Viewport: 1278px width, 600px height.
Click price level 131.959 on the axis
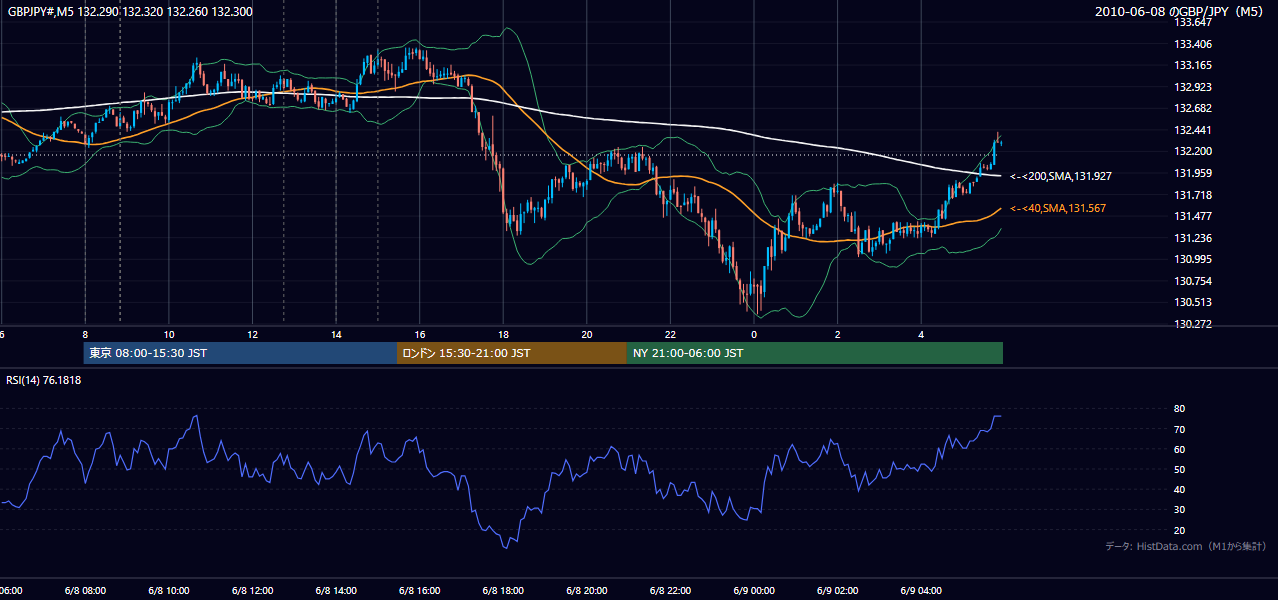tap(1193, 173)
